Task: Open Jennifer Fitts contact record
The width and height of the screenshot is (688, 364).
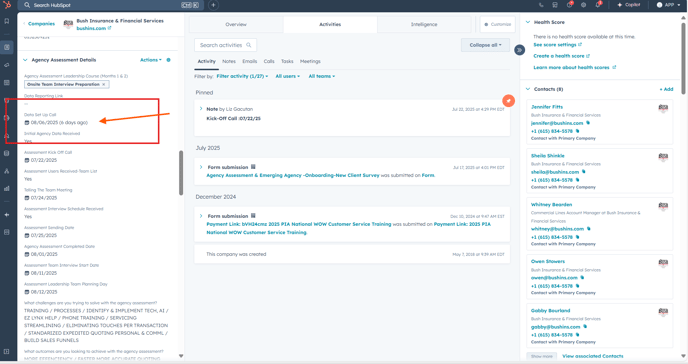Action: point(547,107)
